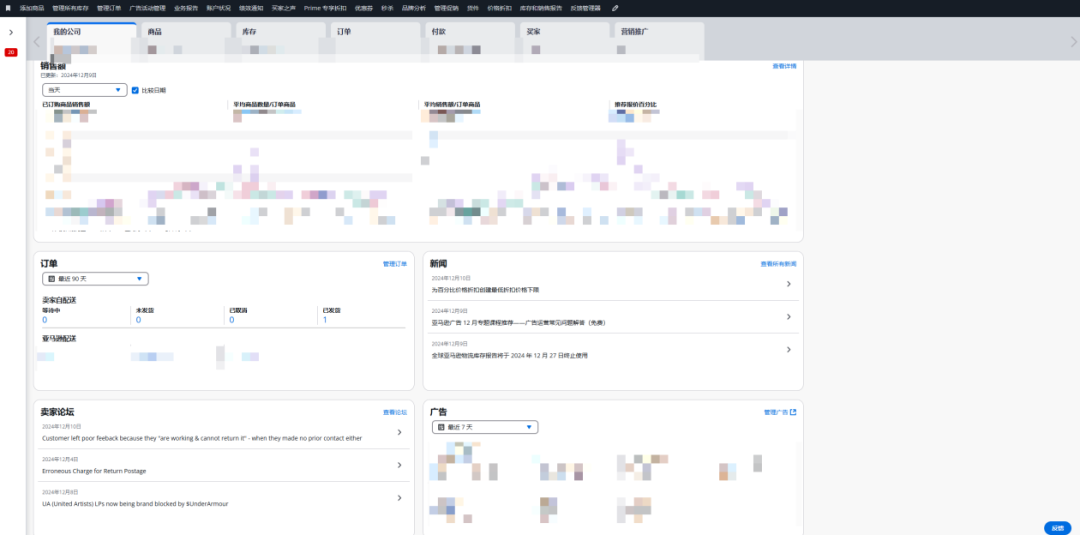Image resolution: width=1080 pixels, height=535 pixels.
Task: Open 秒杀 in the top bar
Action: click(x=387, y=8)
